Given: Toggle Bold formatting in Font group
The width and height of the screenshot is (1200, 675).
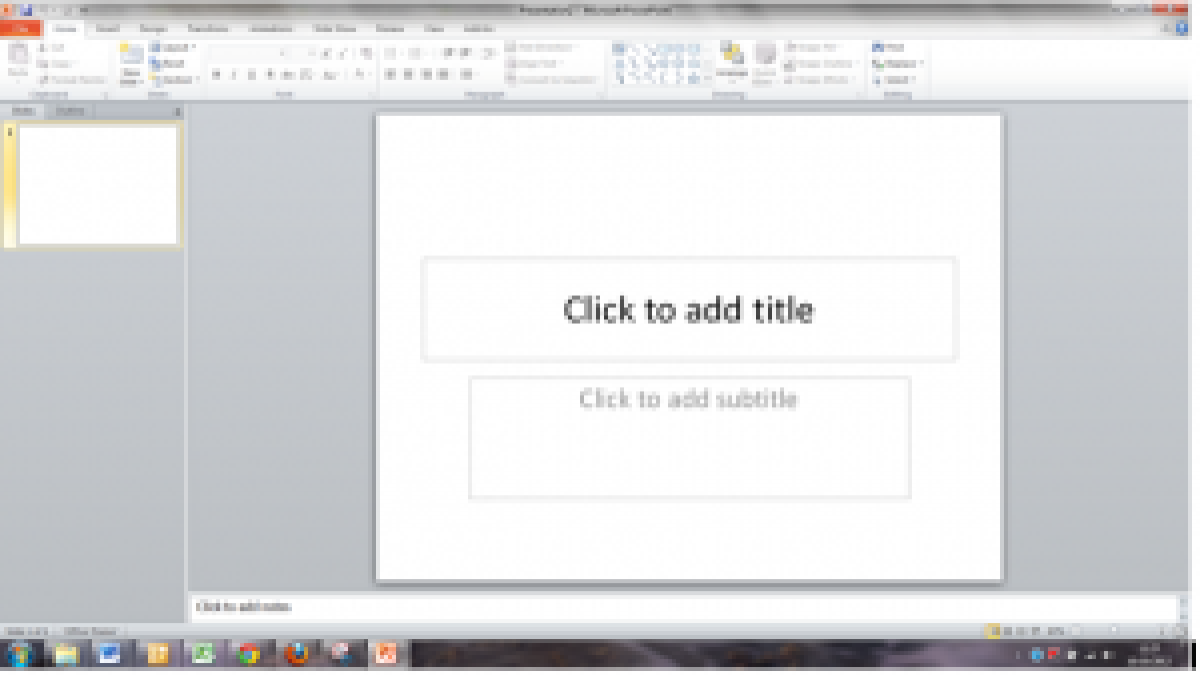Looking at the screenshot, I should click(x=216, y=75).
